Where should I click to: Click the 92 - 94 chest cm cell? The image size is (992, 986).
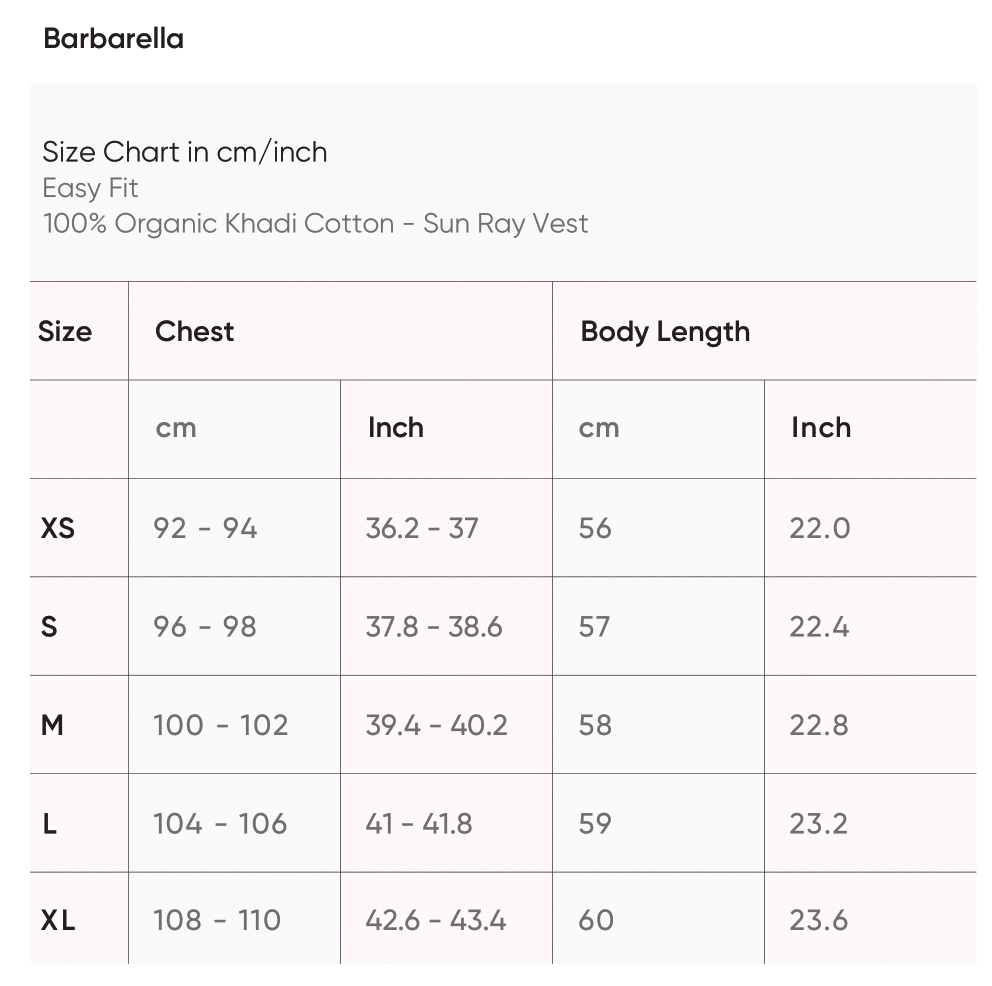(205, 528)
